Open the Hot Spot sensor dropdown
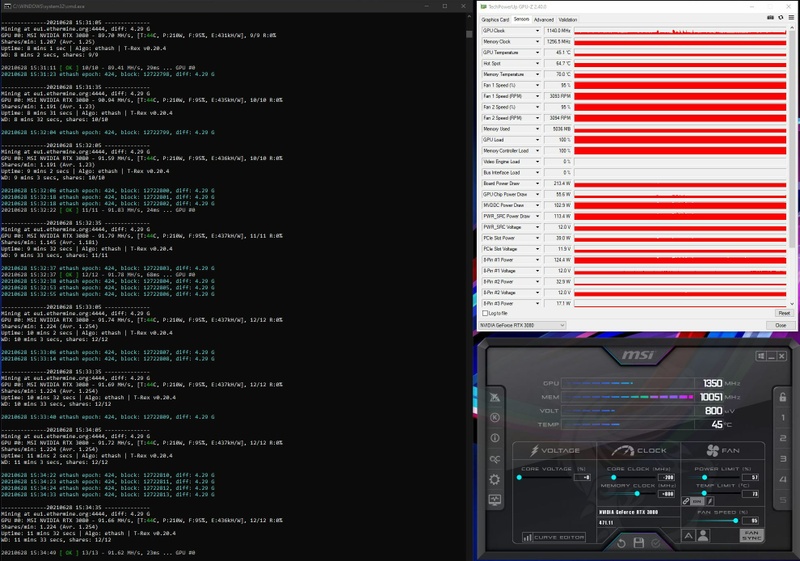 (x=537, y=63)
